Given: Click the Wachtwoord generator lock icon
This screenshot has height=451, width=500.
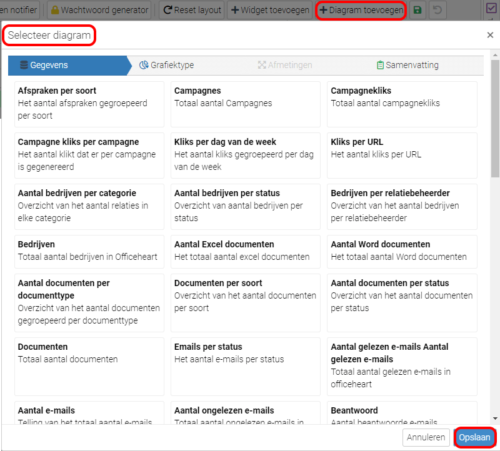Looking at the screenshot, I should pyautogui.click(x=55, y=10).
